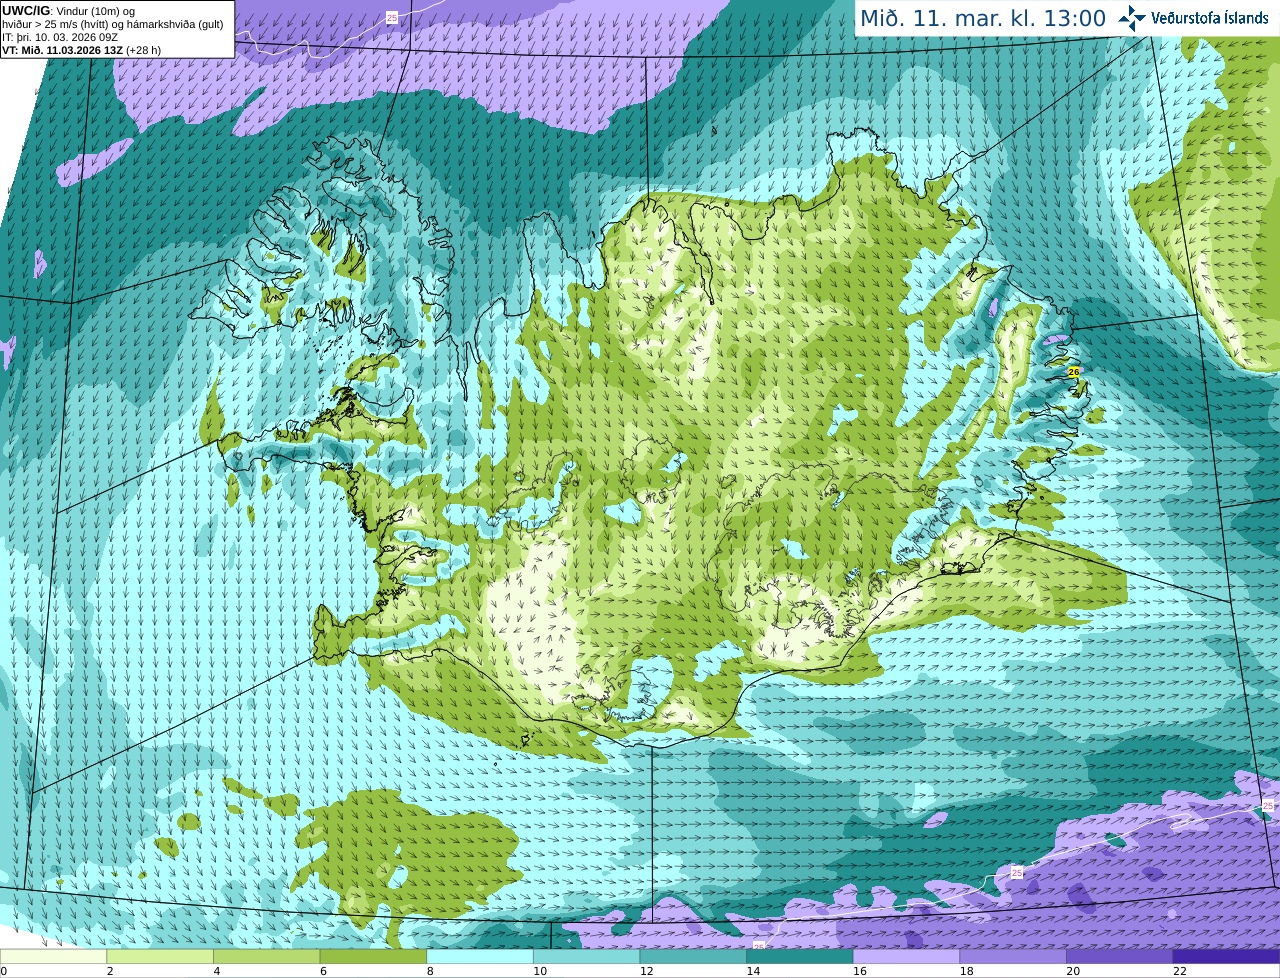
Task: Click the 'UWC/IG: Vindur (10m) og' title line
Action: tap(70, 11)
